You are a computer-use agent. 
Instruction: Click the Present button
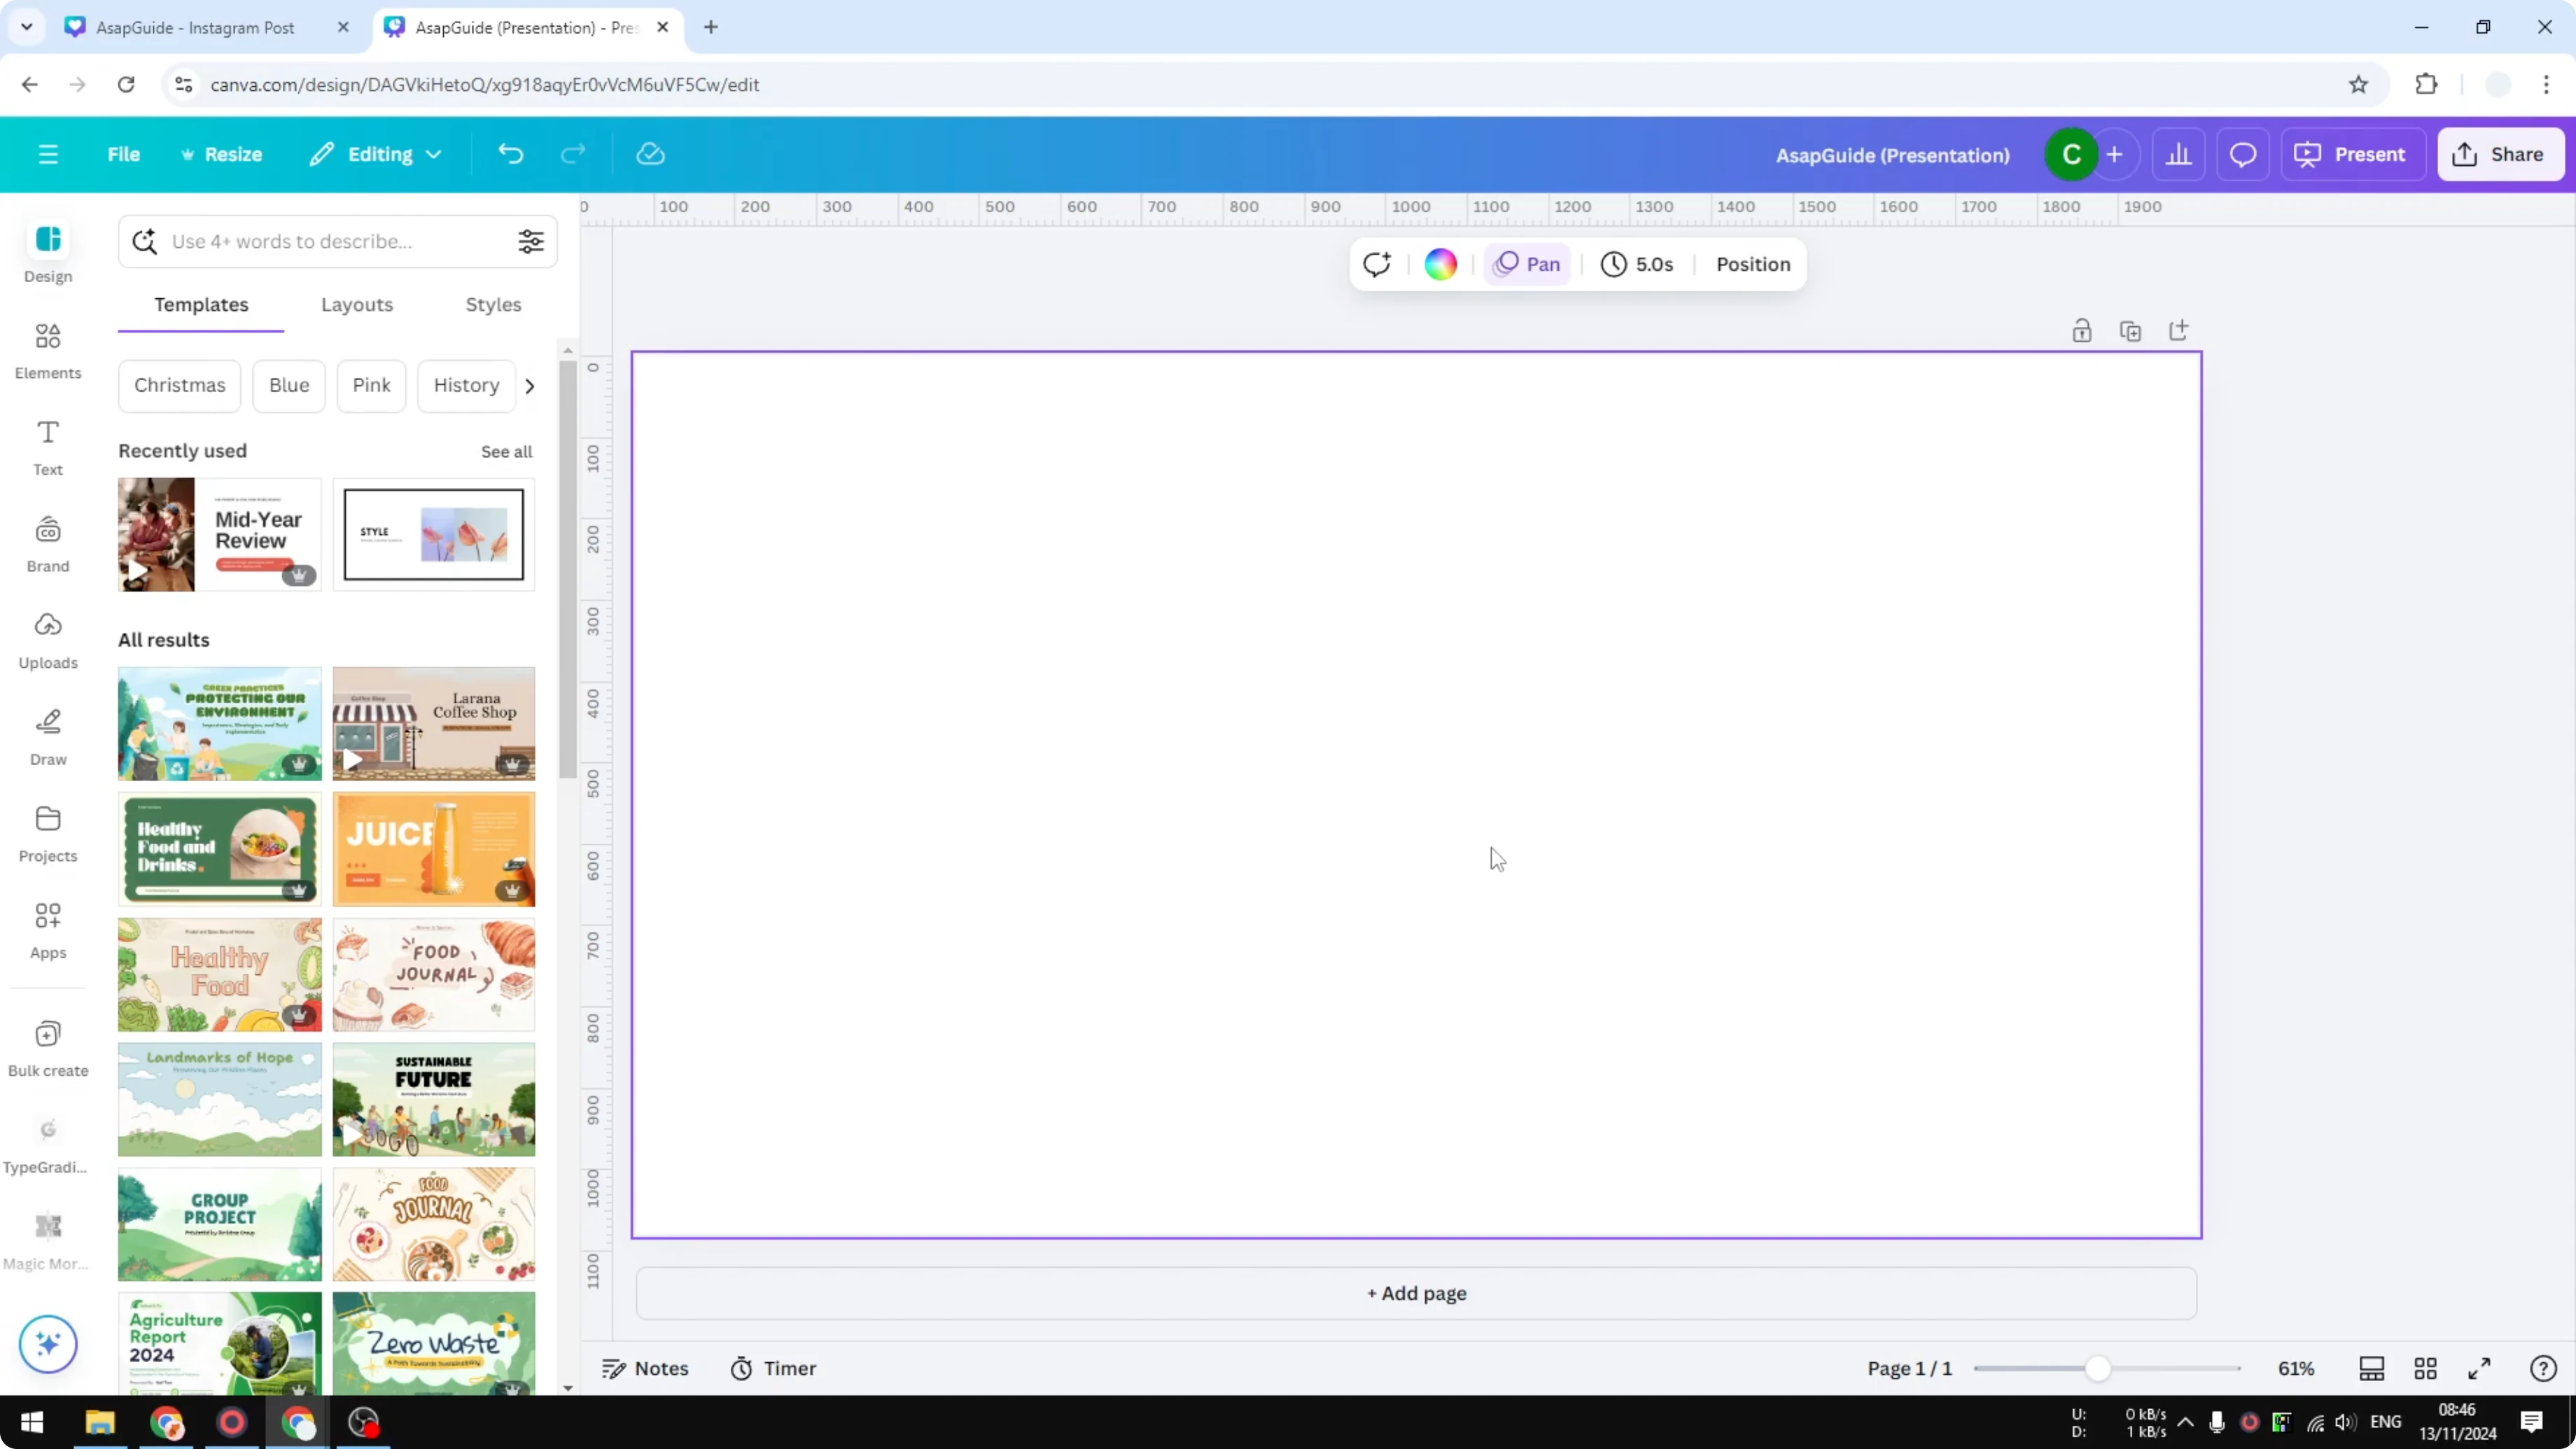pyautogui.click(x=2352, y=154)
